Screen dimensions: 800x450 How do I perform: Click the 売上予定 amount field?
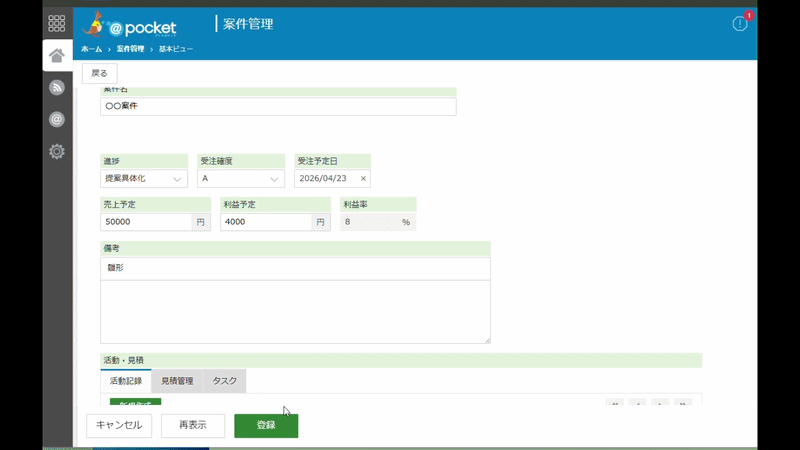146,222
